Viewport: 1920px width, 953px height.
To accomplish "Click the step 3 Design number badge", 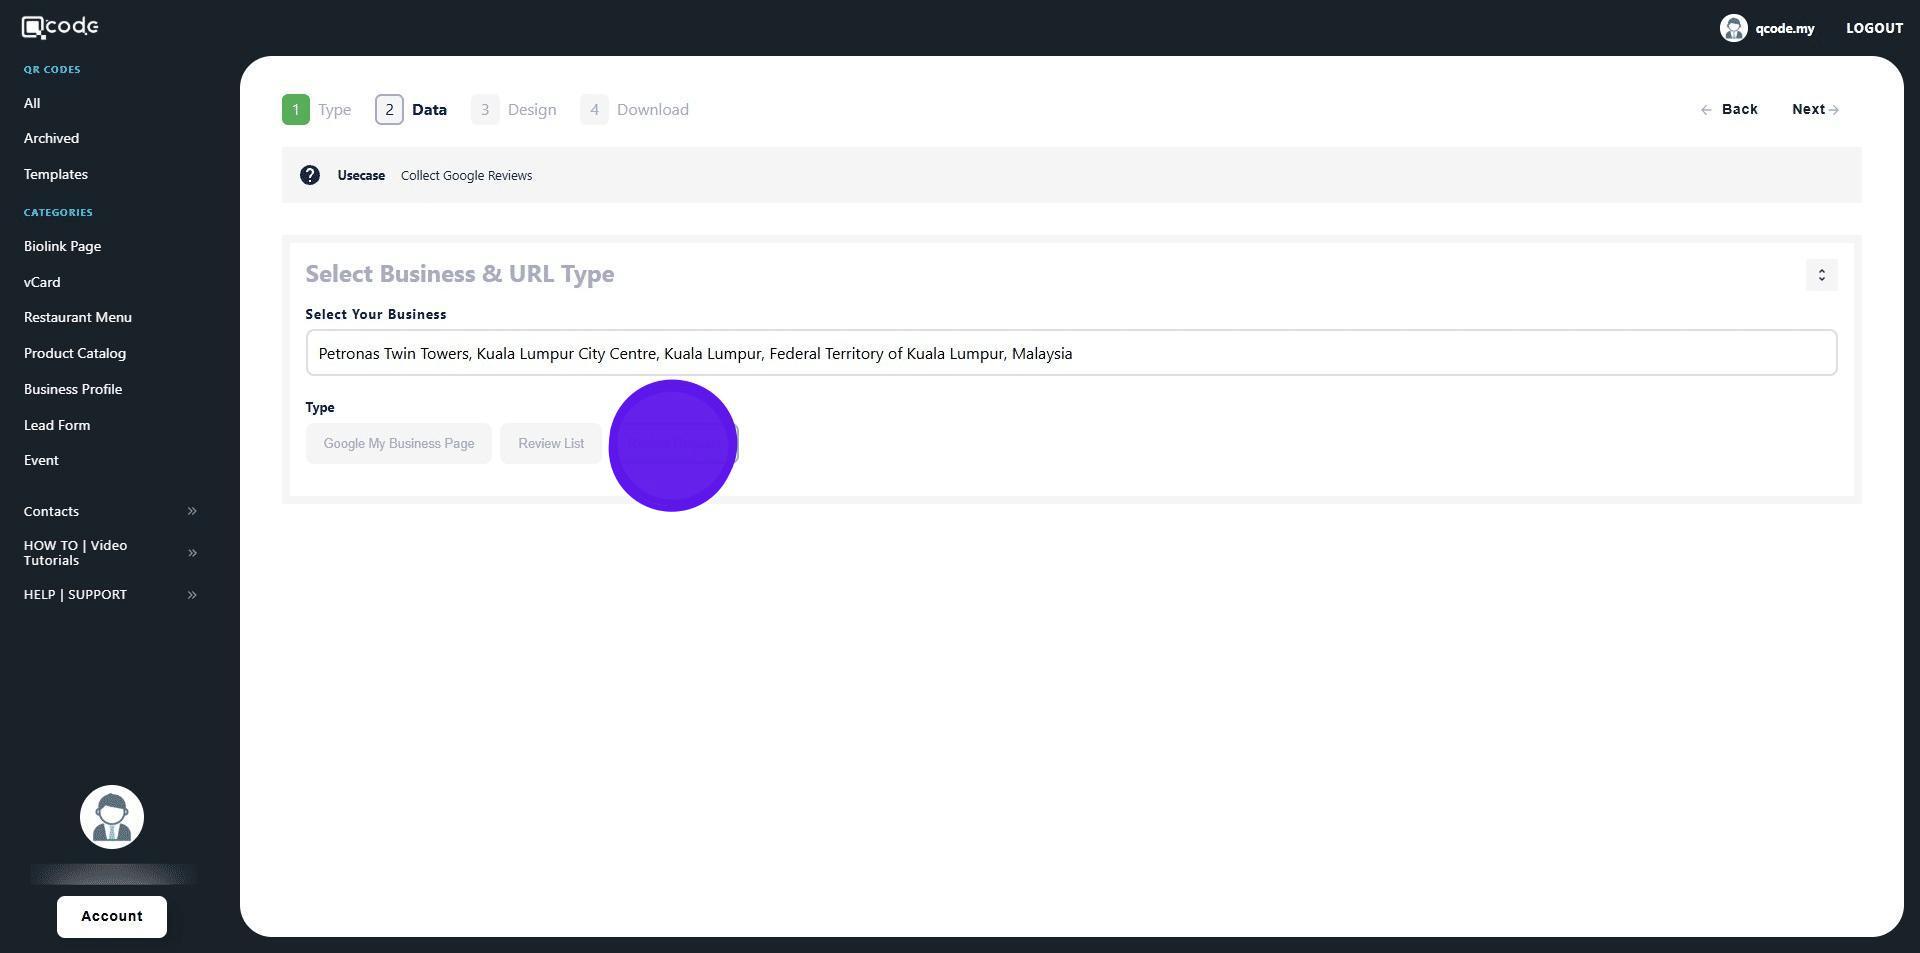I will pyautogui.click(x=485, y=110).
